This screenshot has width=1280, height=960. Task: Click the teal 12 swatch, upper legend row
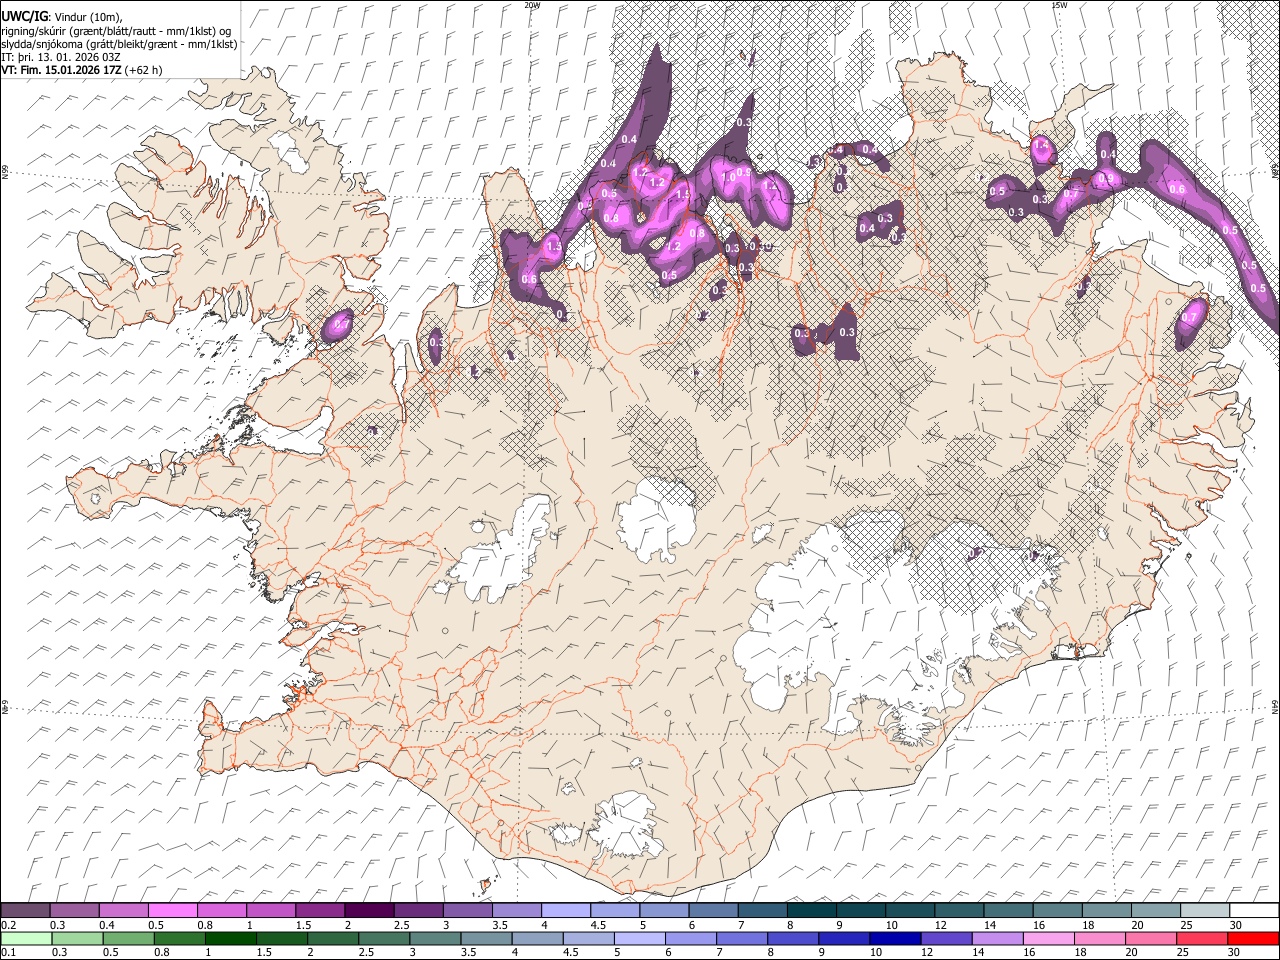958,911
